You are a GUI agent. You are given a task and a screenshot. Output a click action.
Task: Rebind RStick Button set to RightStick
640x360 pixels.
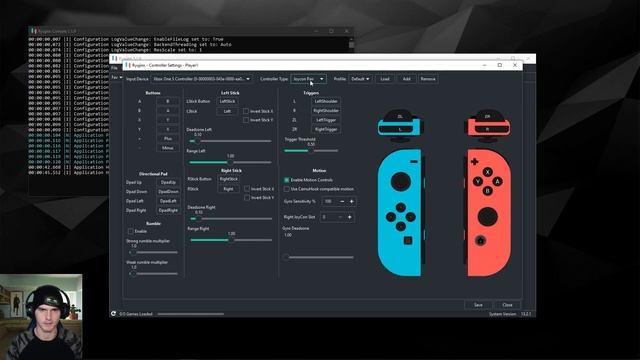pos(229,179)
